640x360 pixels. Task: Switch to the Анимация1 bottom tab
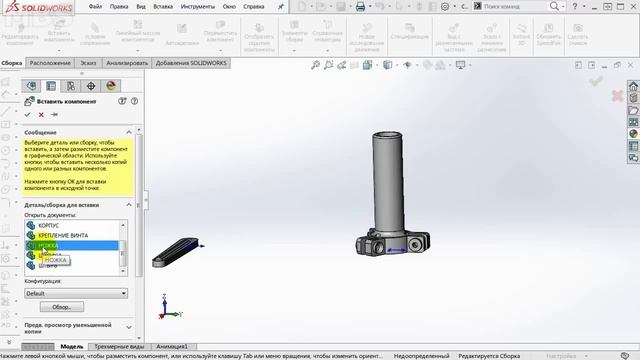[x=172, y=346]
